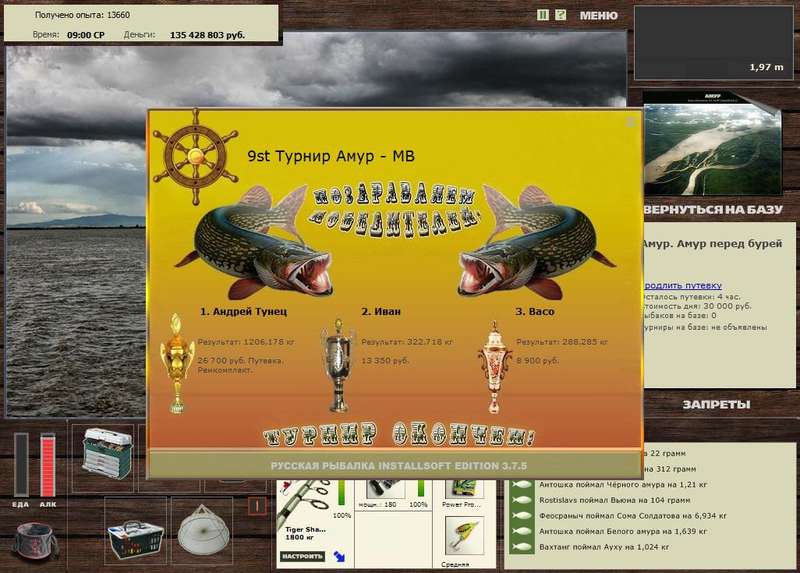Click fish icon beside Rostislavs Вьюна entry
Screen dimensions: 800x573
tap(521, 500)
